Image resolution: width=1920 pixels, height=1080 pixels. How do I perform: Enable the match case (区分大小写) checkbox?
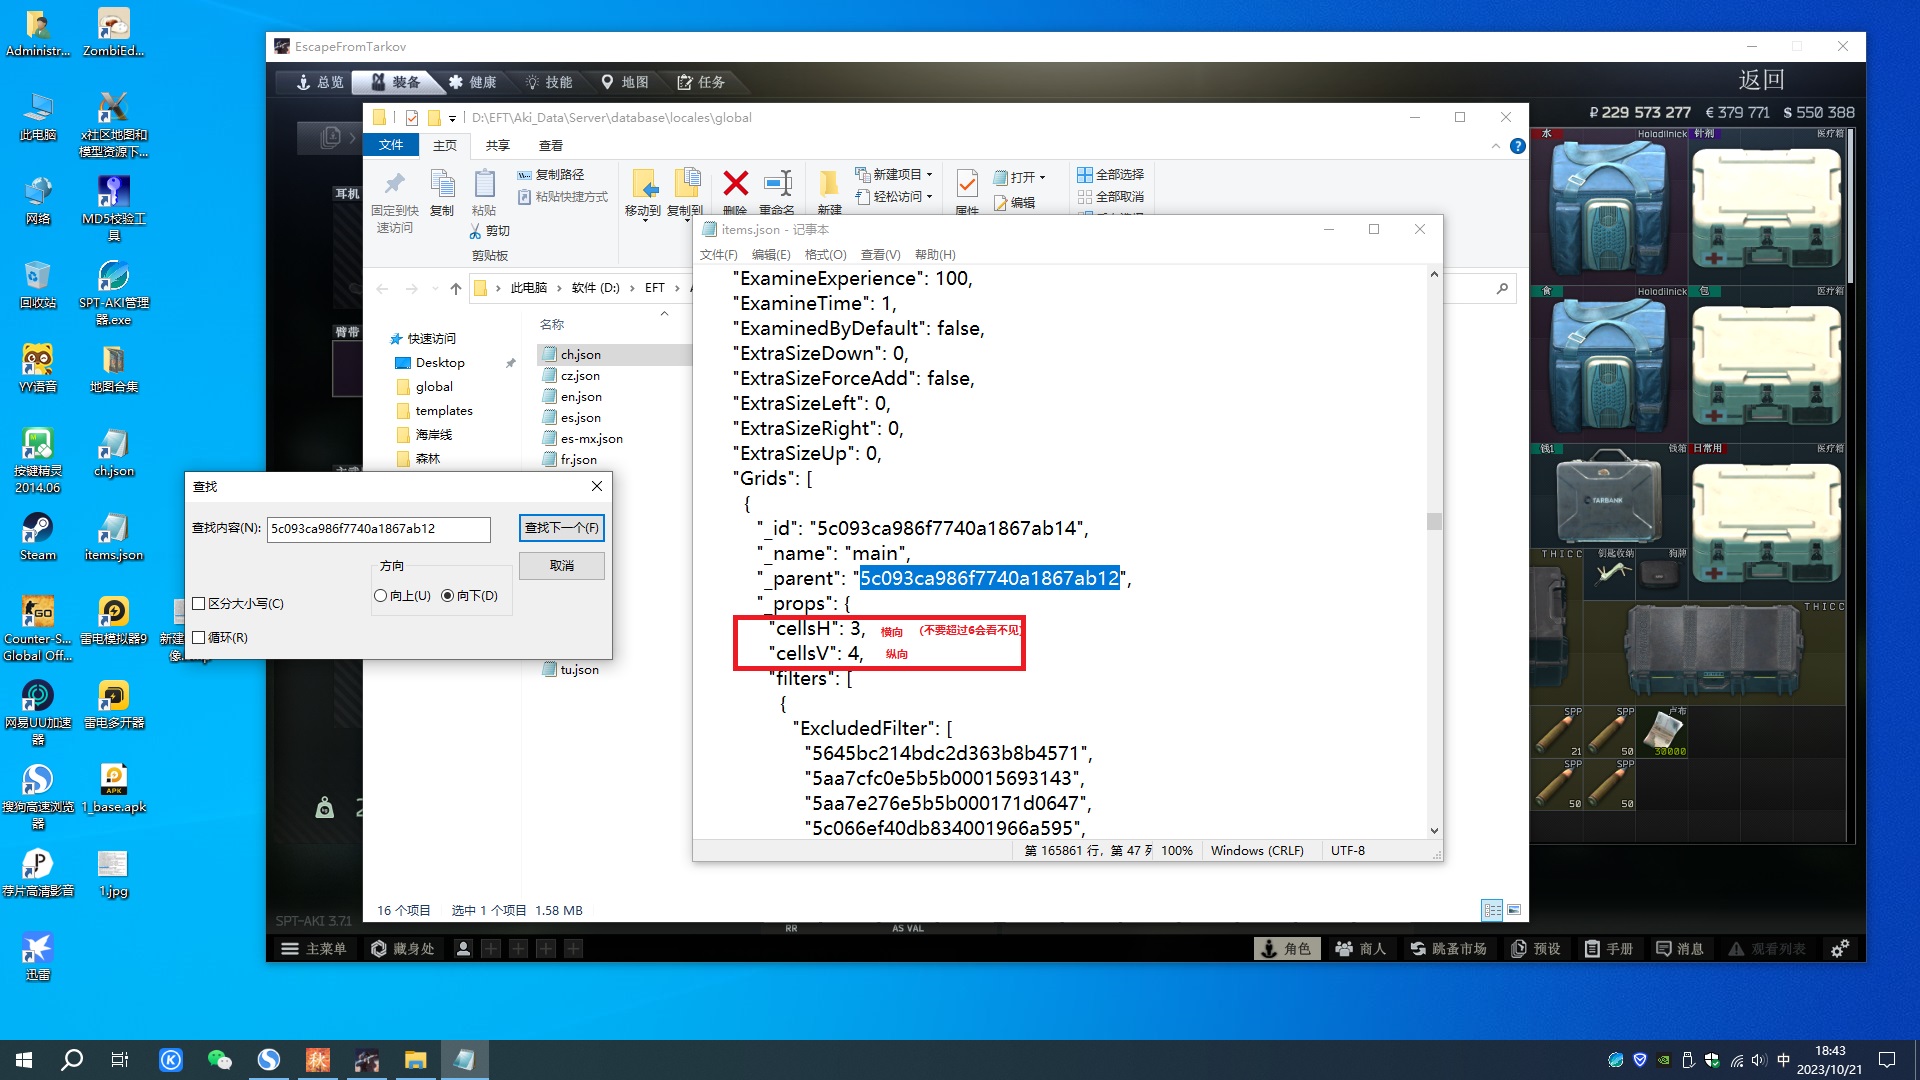[199, 603]
